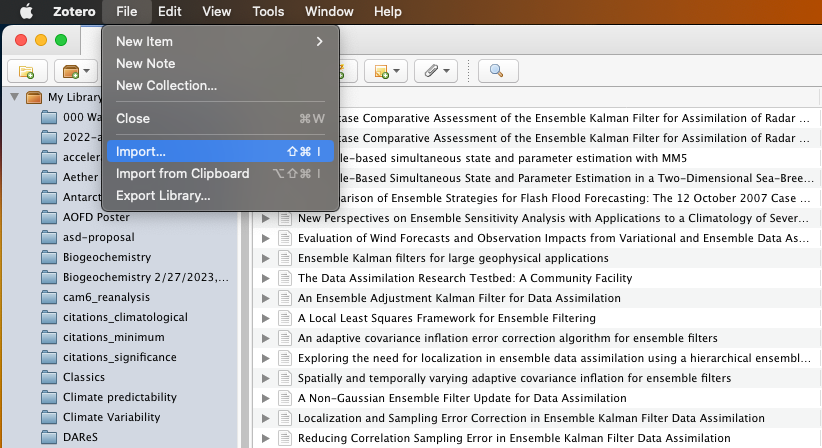Screen dimensions: 822x448
Task: Click the Climate Variability collection folder icon
Action: pos(49,417)
